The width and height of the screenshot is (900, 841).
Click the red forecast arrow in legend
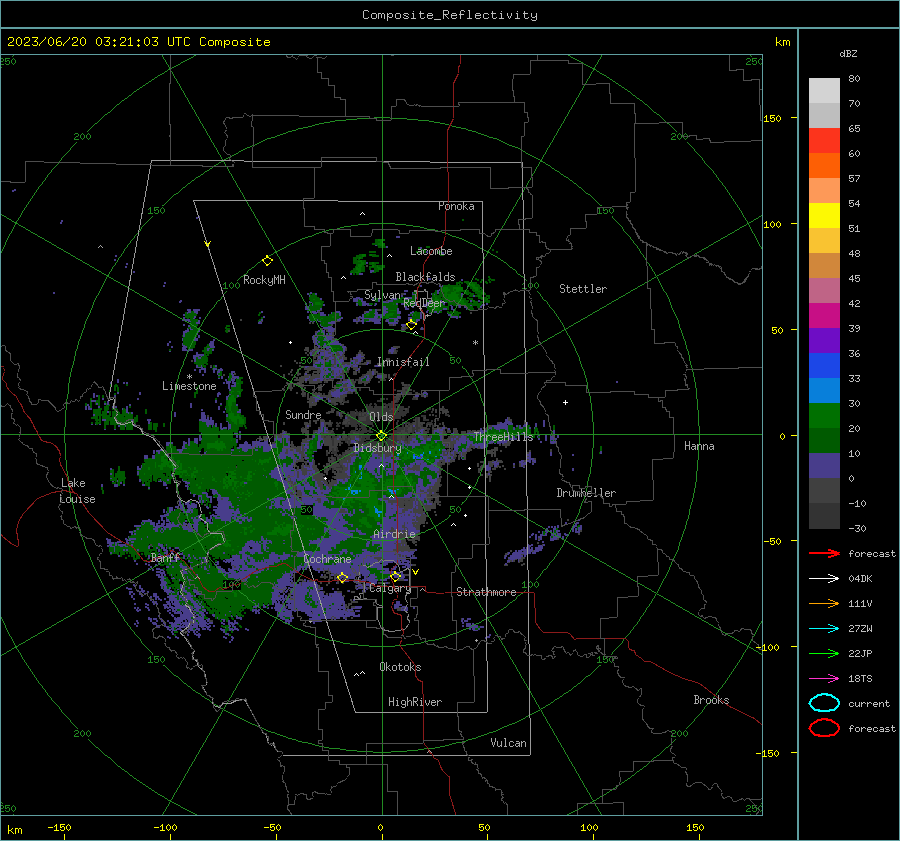click(x=824, y=553)
